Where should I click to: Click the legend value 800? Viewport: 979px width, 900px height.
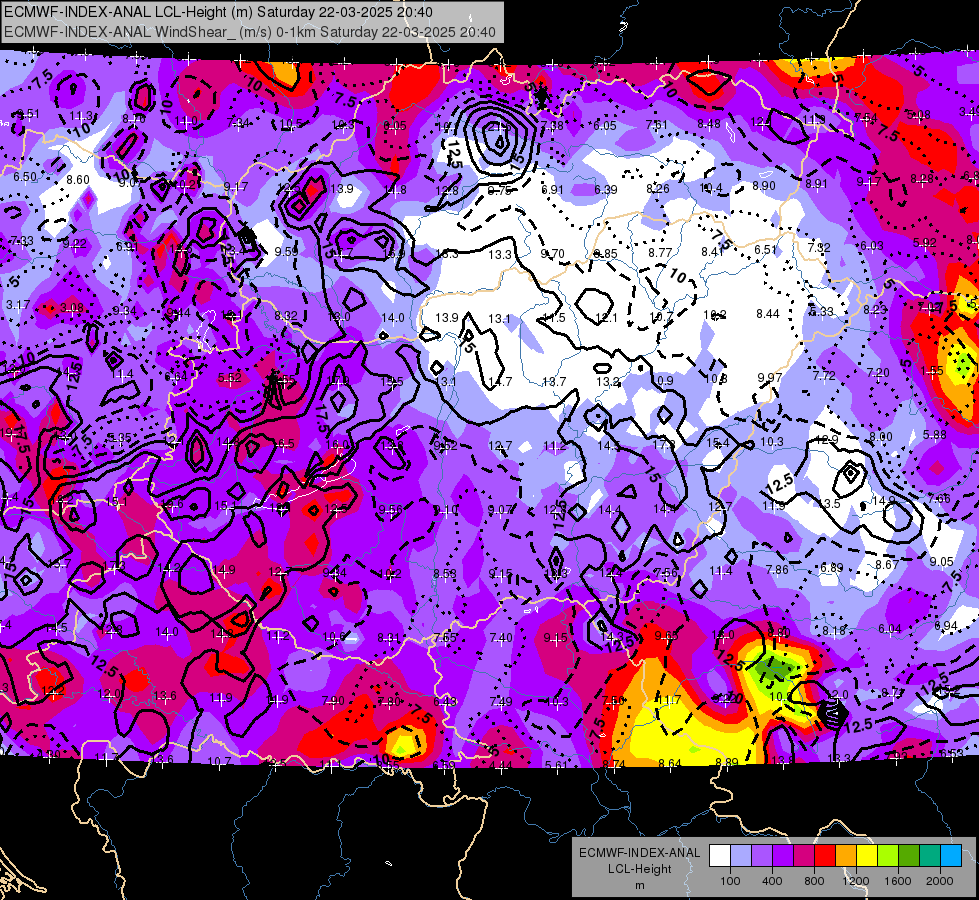point(814,881)
